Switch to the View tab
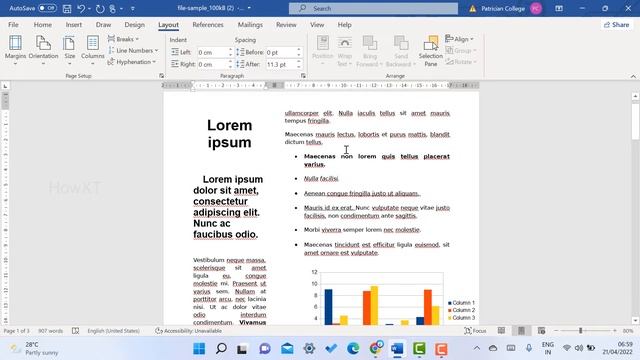Viewport: 640px width, 360px height. pyautogui.click(x=317, y=25)
